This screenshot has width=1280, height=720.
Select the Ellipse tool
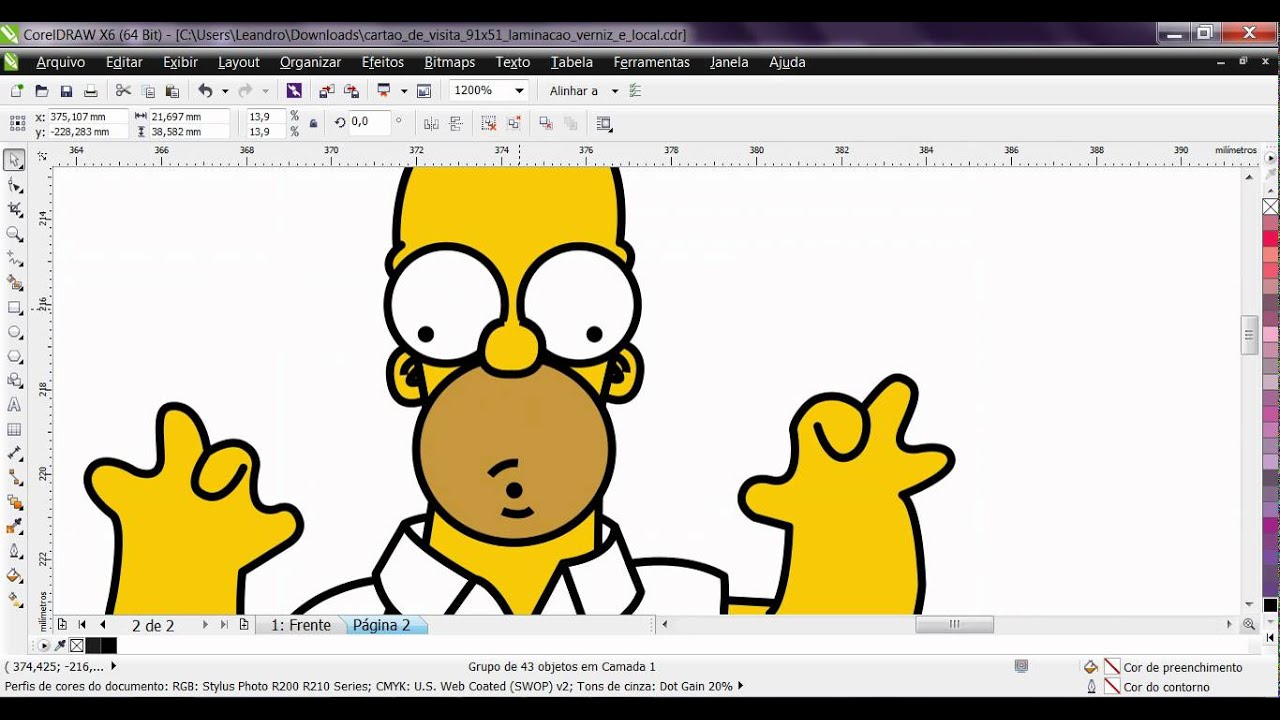[14, 331]
